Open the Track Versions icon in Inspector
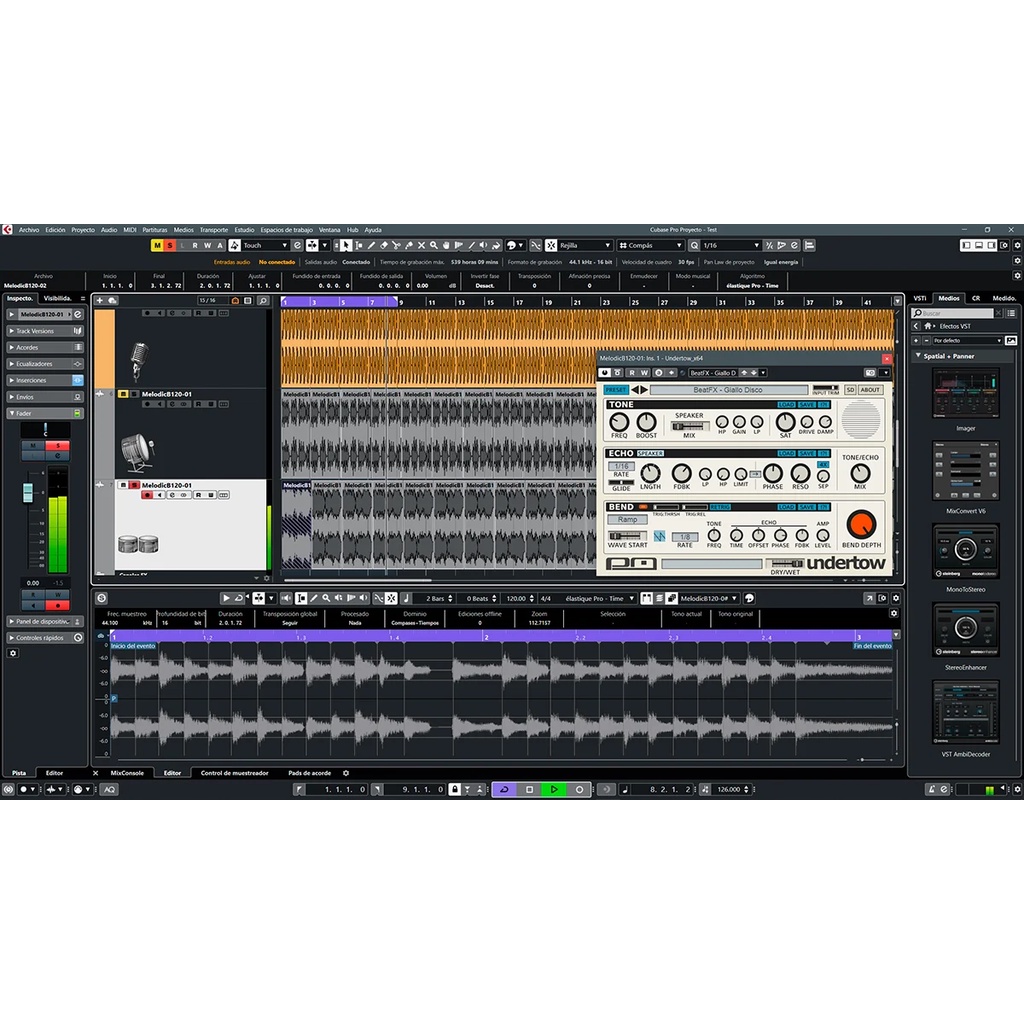 (x=78, y=331)
